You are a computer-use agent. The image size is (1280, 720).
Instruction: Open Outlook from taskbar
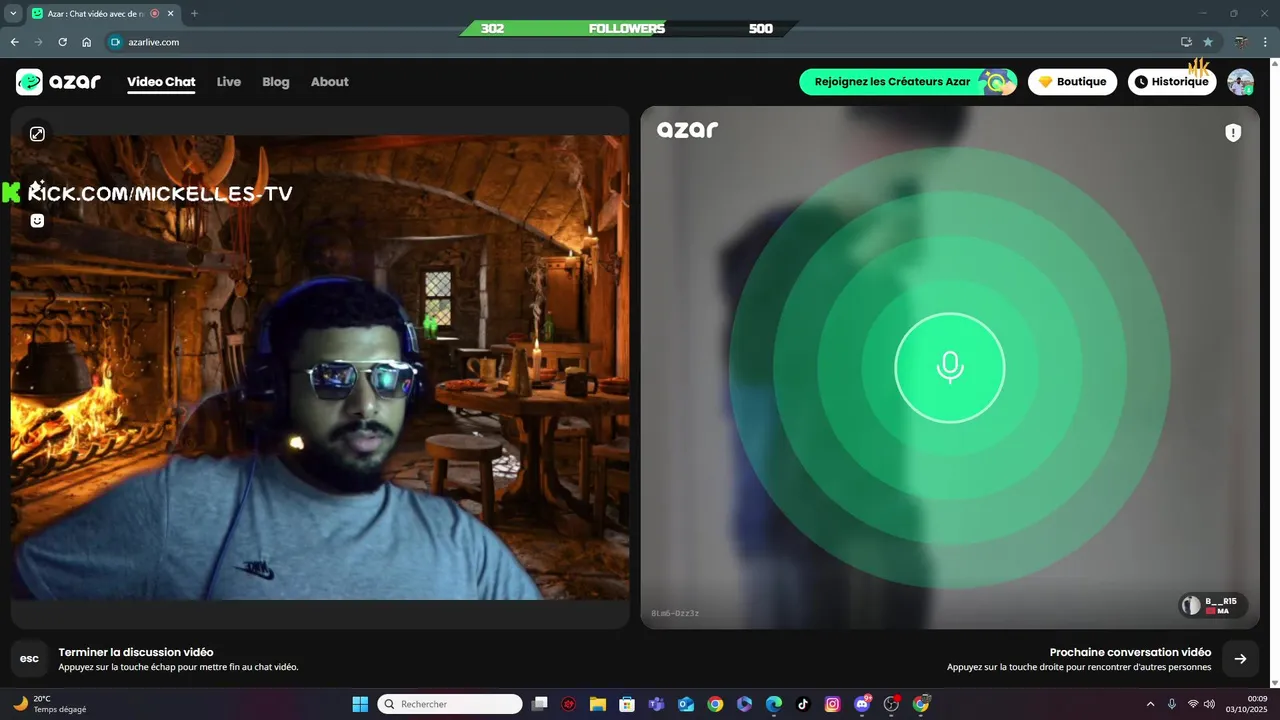pos(686,704)
